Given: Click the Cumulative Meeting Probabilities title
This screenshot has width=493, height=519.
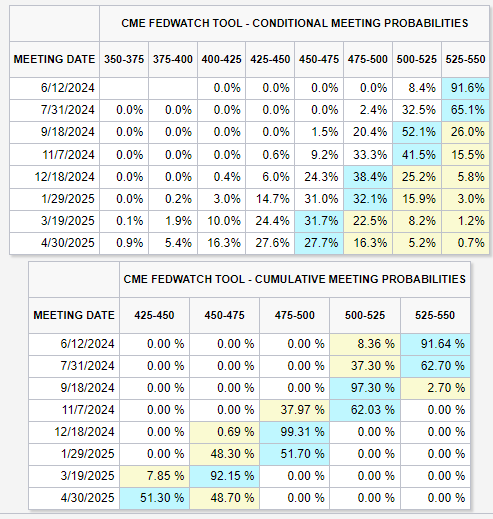Looking at the screenshot, I should click(295, 279).
